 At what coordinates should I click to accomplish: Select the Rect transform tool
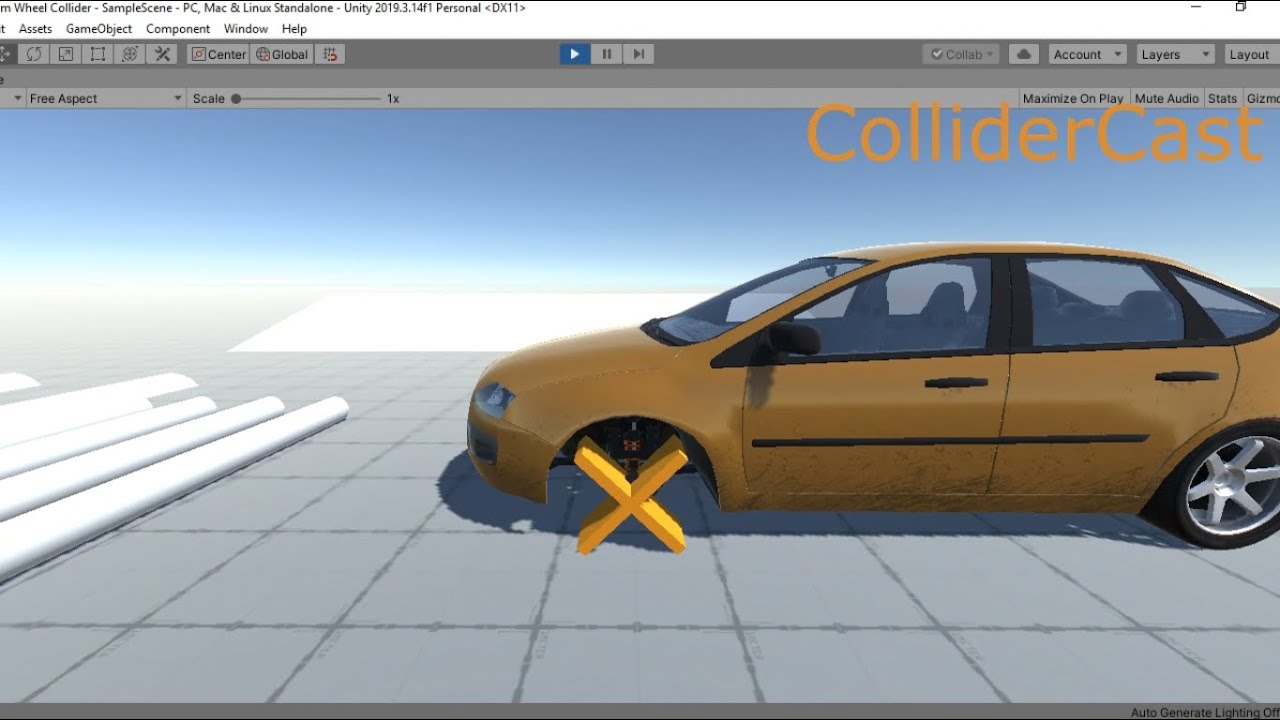pyautogui.click(x=98, y=54)
